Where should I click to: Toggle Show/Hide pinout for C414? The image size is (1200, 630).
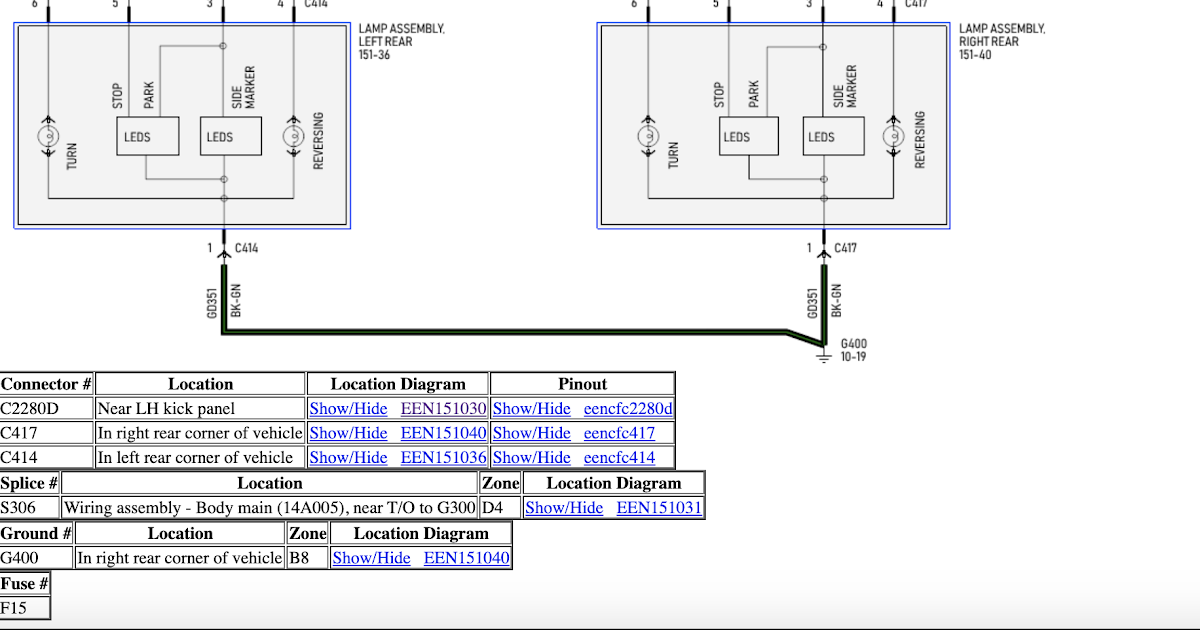pyautogui.click(x=532, y=457)
